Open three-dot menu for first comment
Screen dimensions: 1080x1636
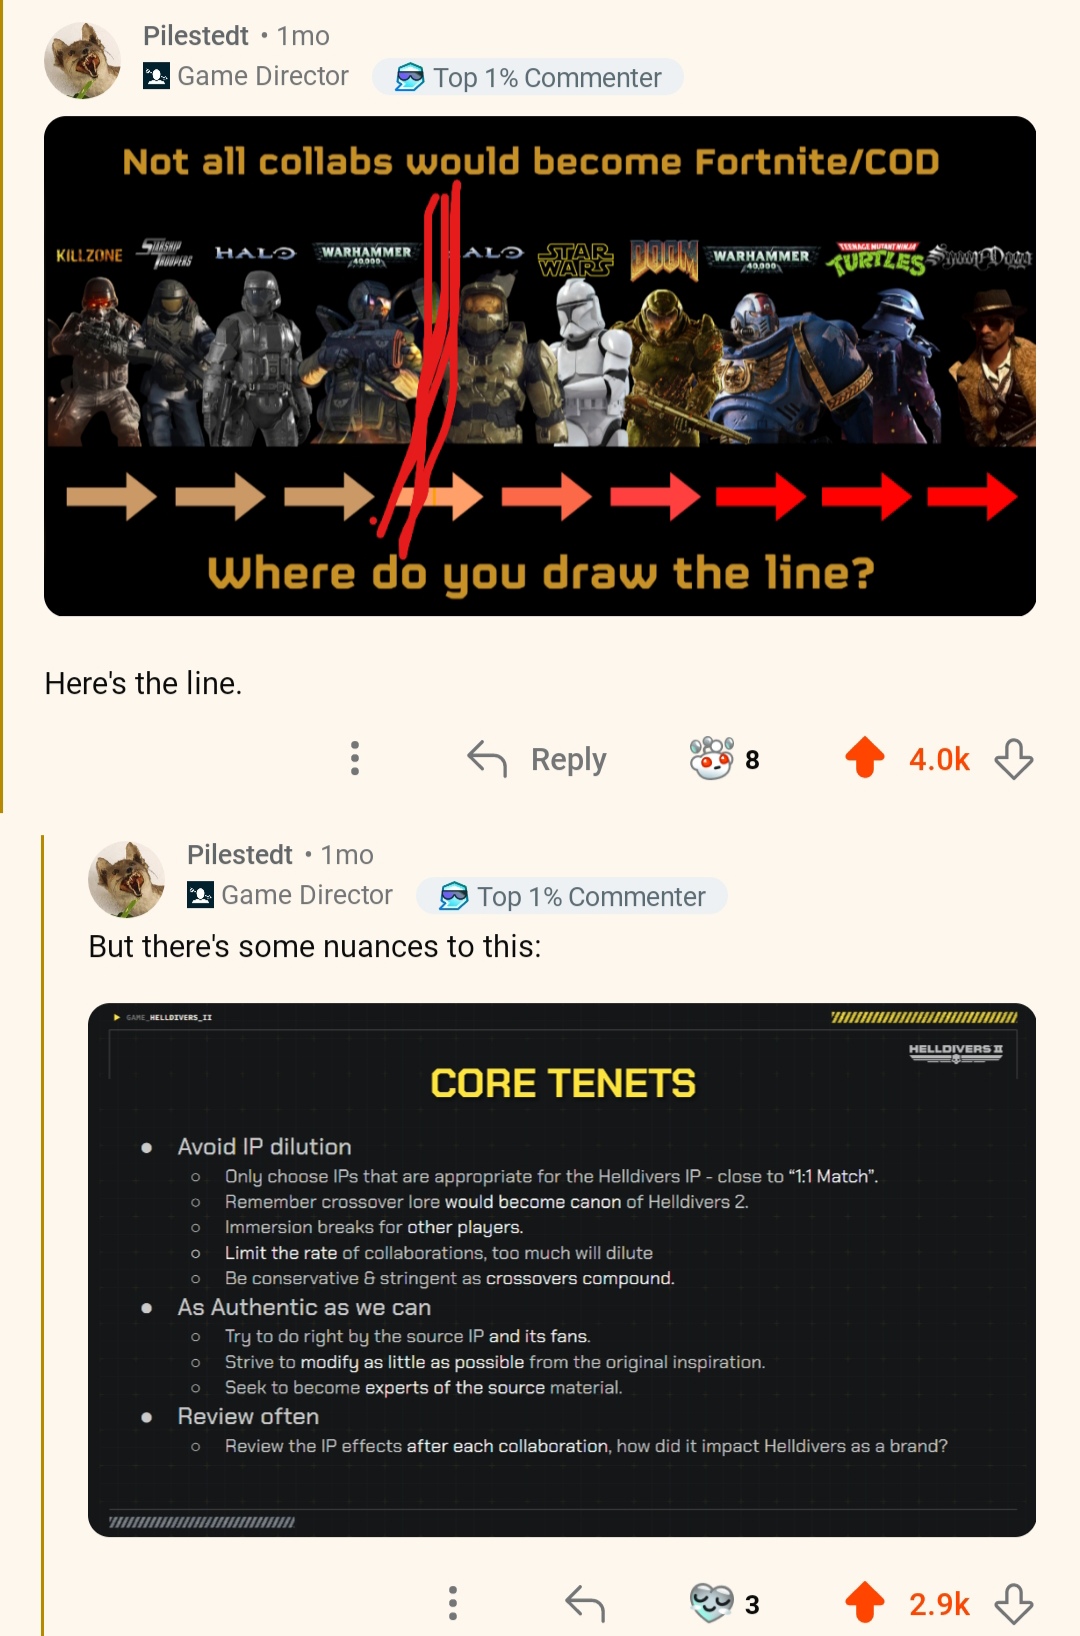pos(354,759)
